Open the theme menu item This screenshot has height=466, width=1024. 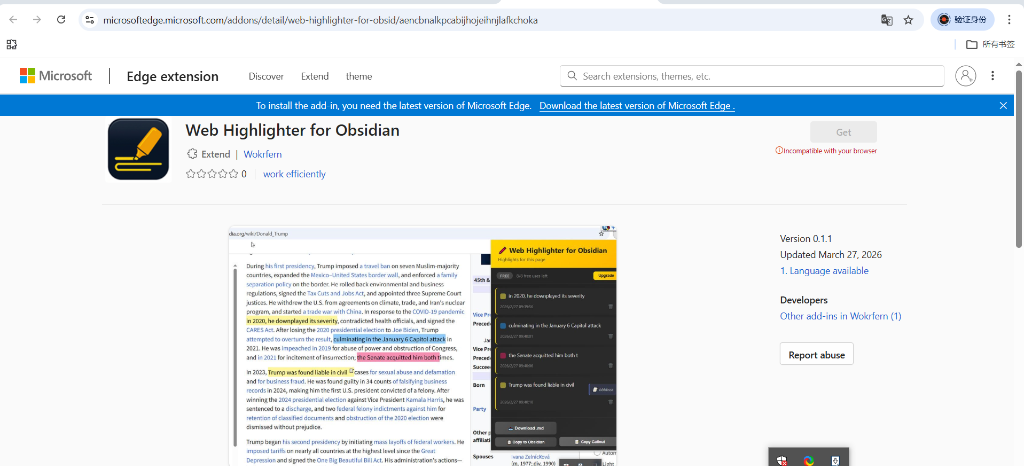click(359, 76)
